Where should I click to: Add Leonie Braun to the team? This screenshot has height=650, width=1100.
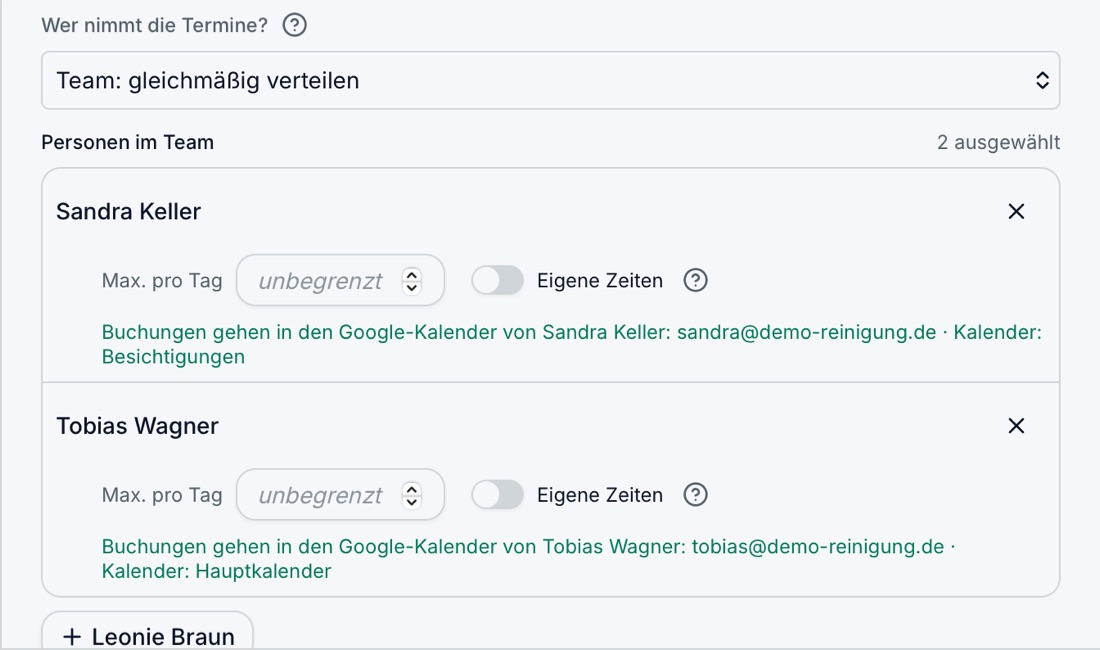point(147,631)
